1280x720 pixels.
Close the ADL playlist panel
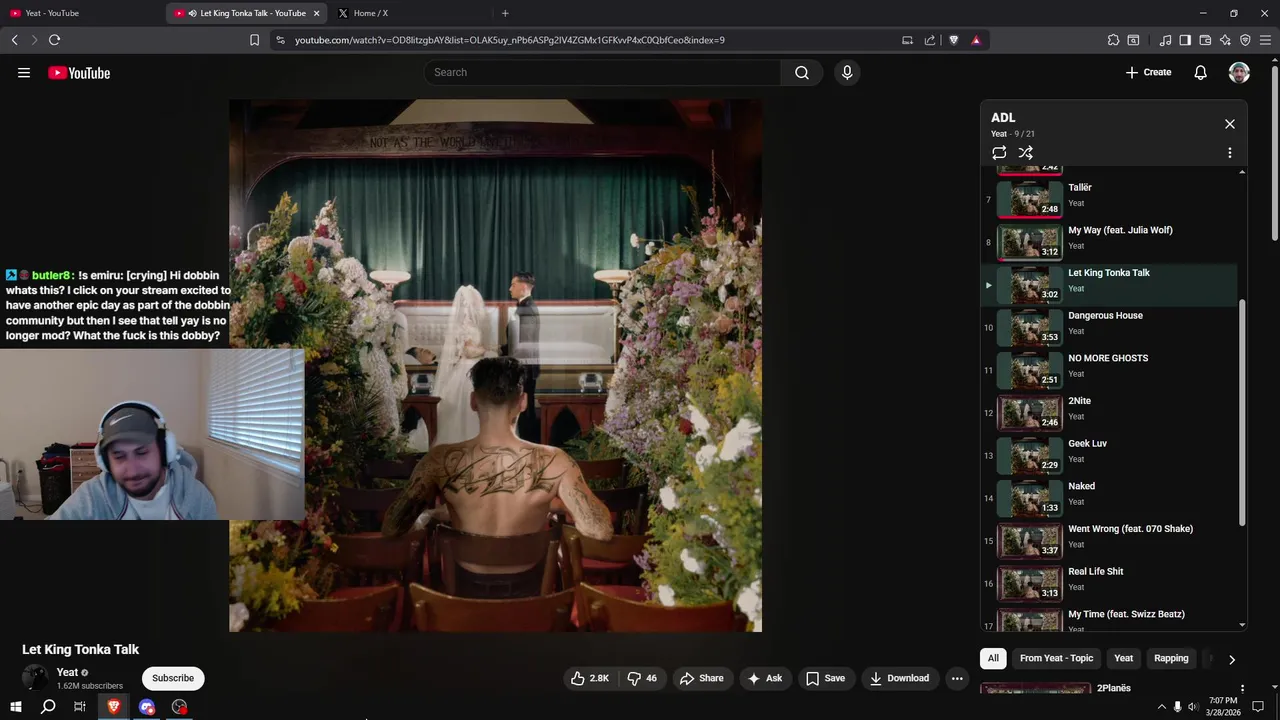[x=1230, y=124]
